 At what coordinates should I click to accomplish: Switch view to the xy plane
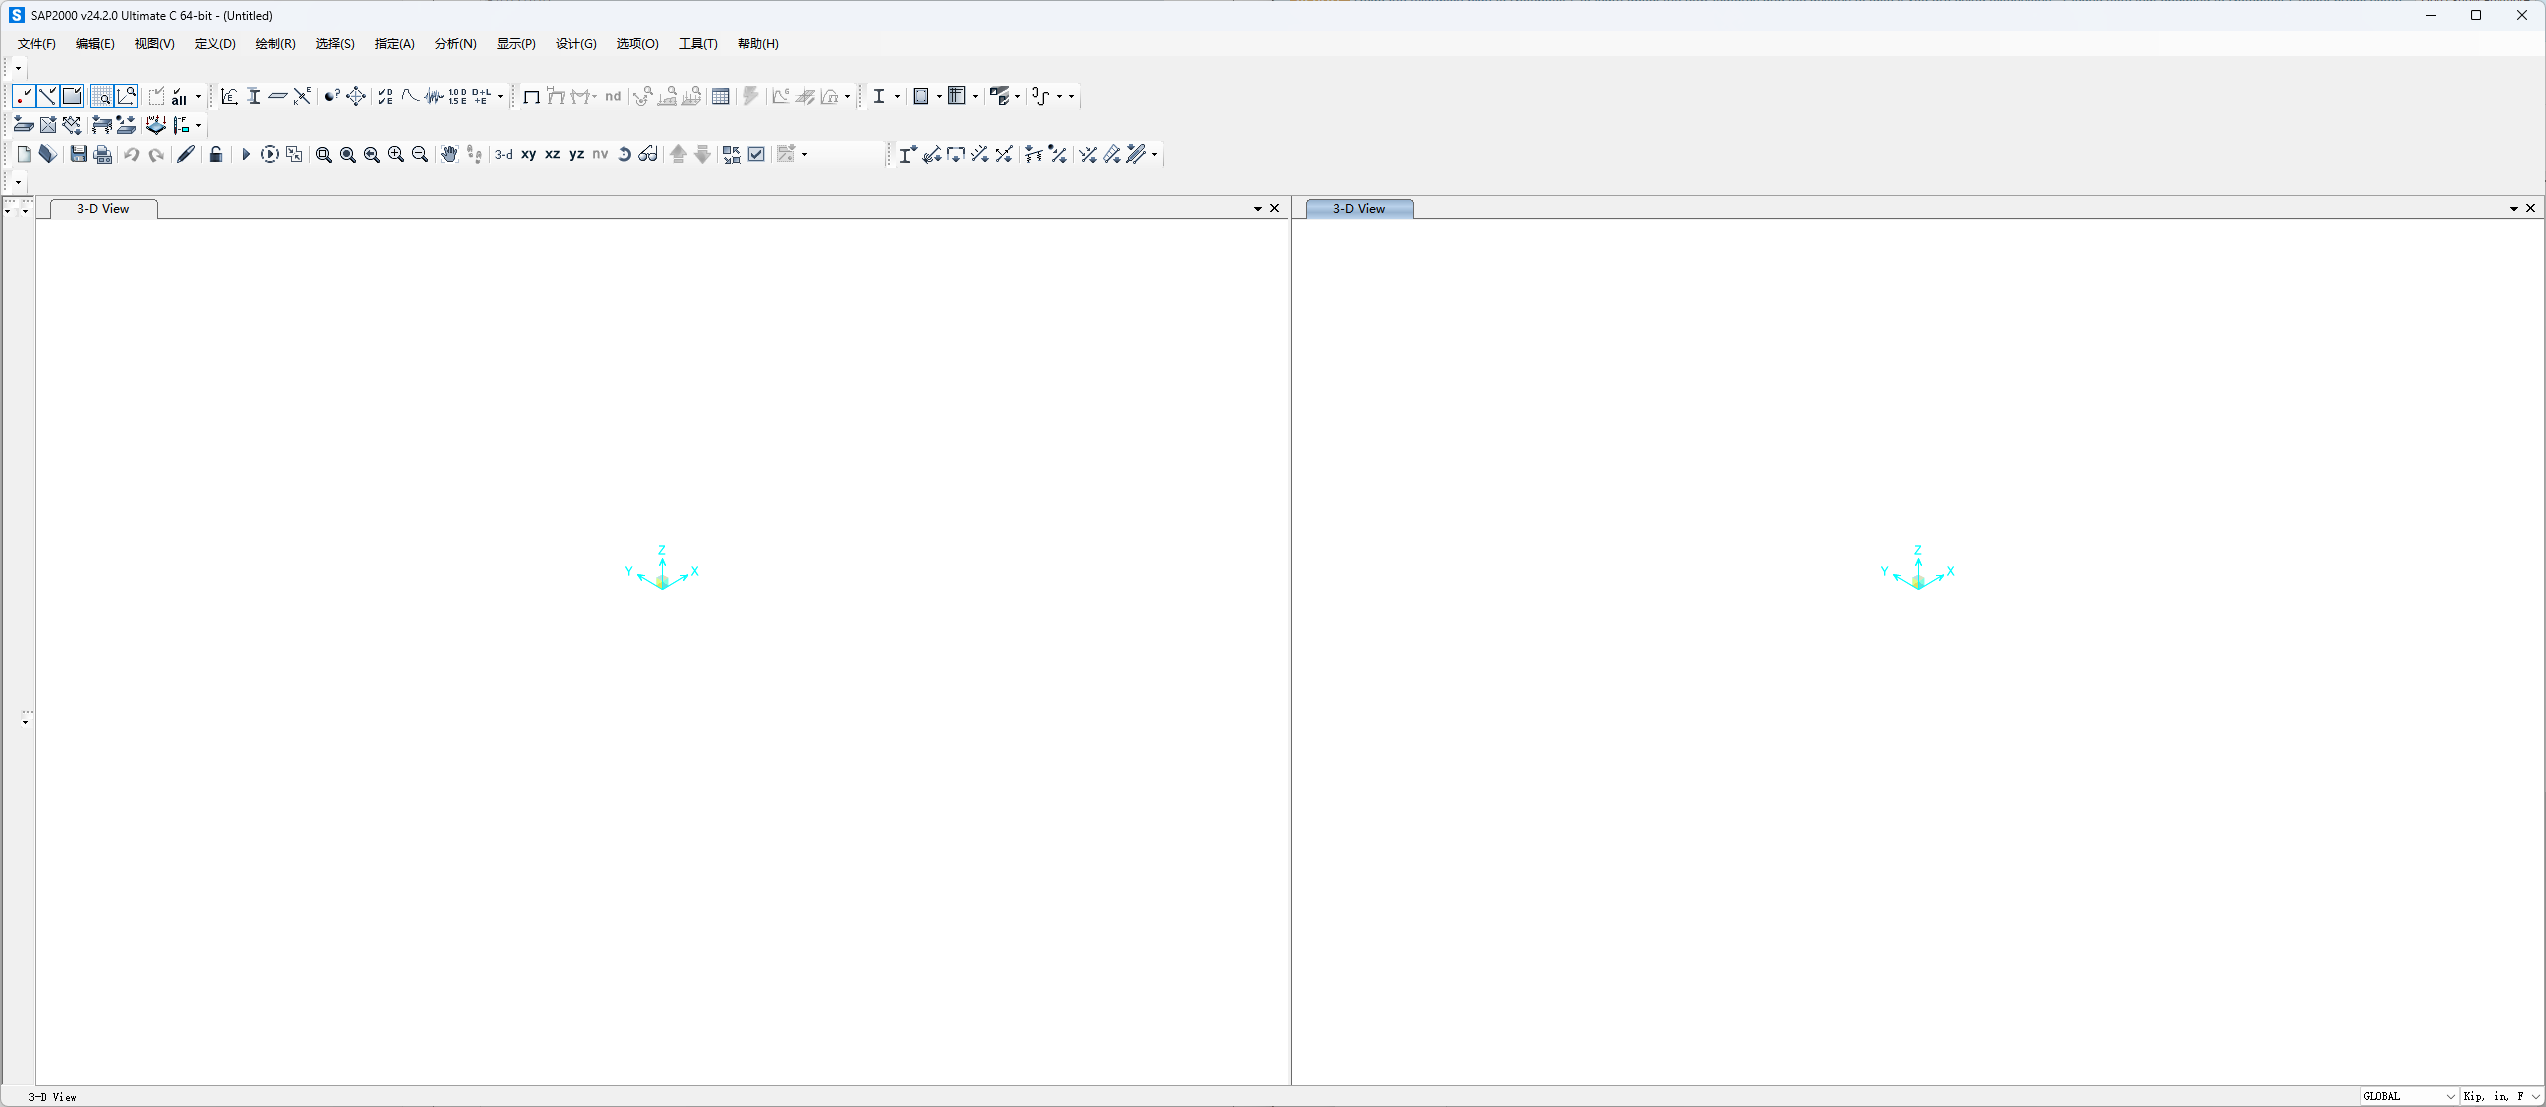(x=528, y=154)
